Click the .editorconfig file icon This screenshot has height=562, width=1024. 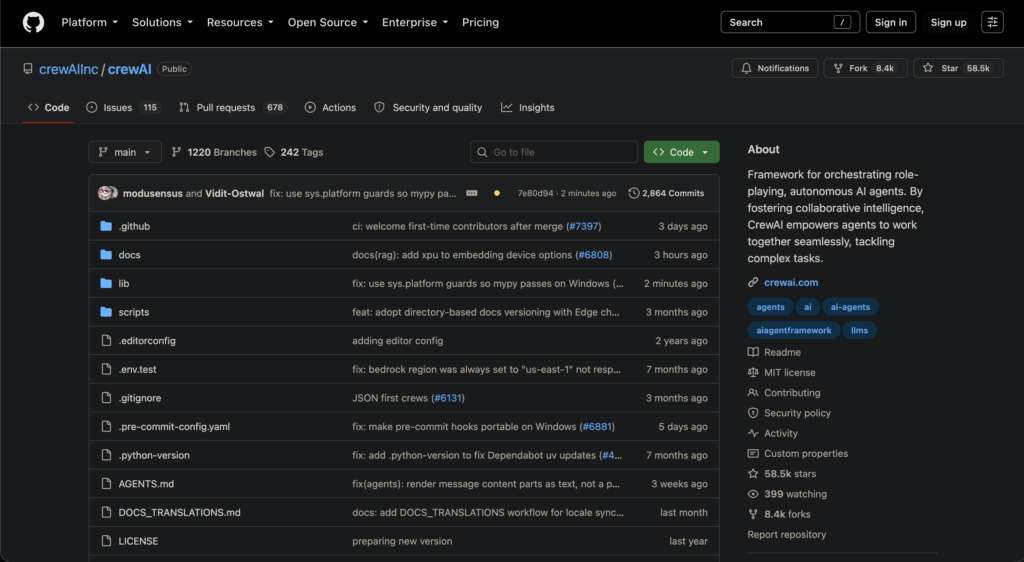(106, 341)
